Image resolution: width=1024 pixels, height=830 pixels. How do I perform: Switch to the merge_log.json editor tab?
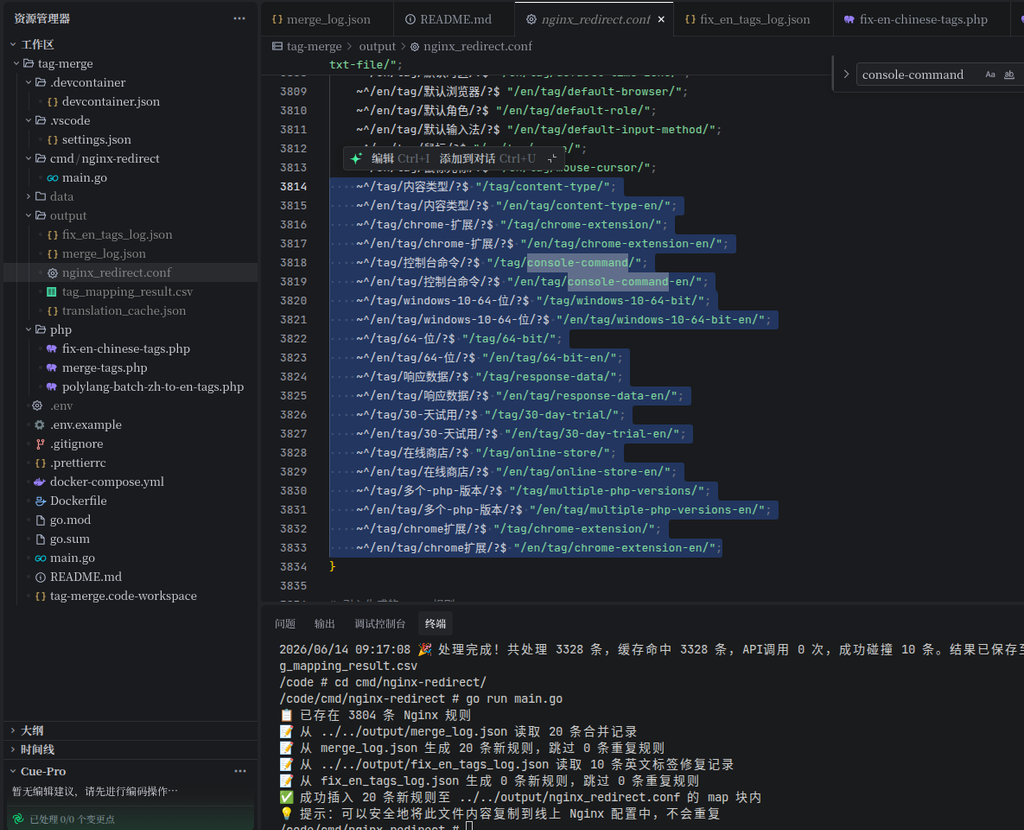pyautogui.click(x=327, y=20)
